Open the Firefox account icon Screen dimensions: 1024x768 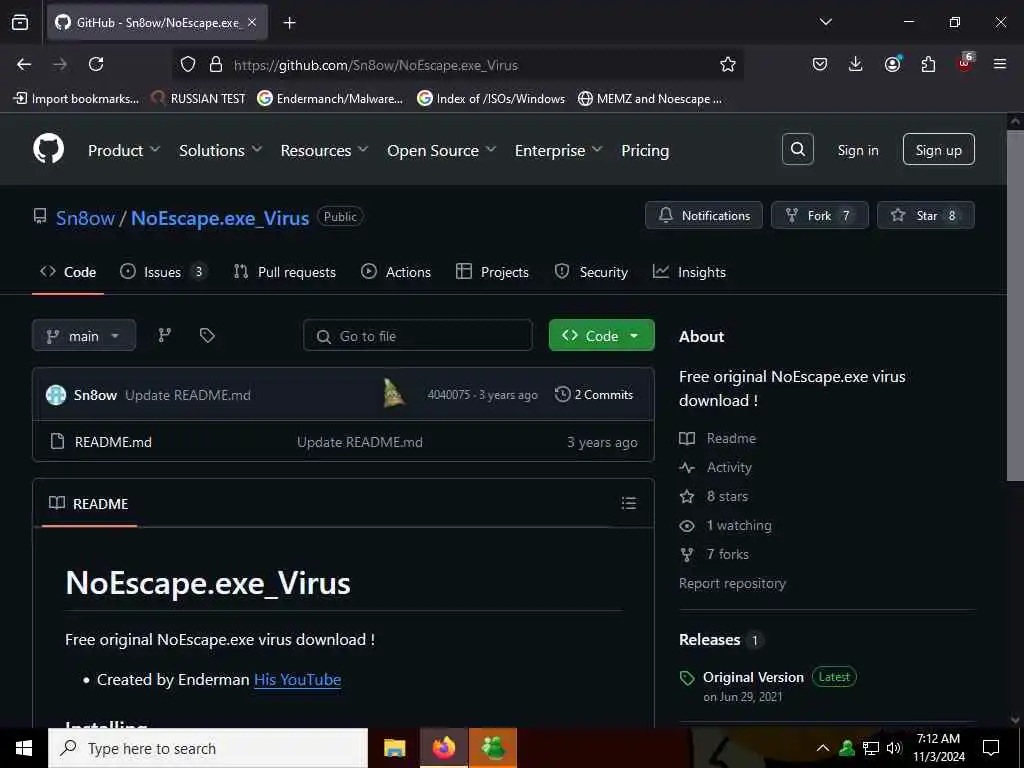click(892, 64)
